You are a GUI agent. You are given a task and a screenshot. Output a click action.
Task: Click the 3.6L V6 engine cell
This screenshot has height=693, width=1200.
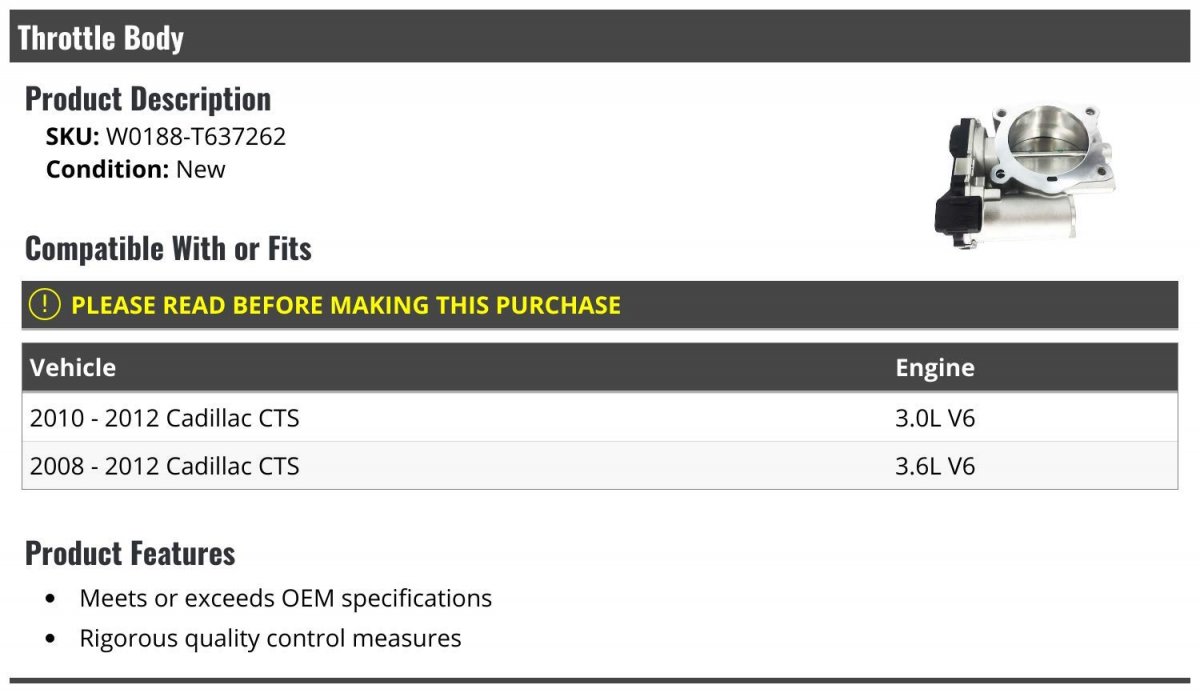(x=935, y=466)
